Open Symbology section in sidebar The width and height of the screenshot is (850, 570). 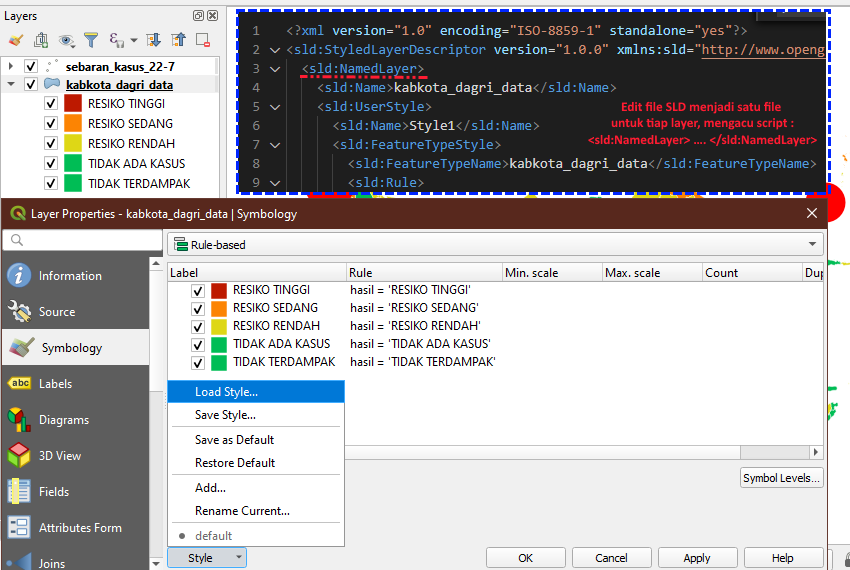pyautogui.click(x=75, y=348)
